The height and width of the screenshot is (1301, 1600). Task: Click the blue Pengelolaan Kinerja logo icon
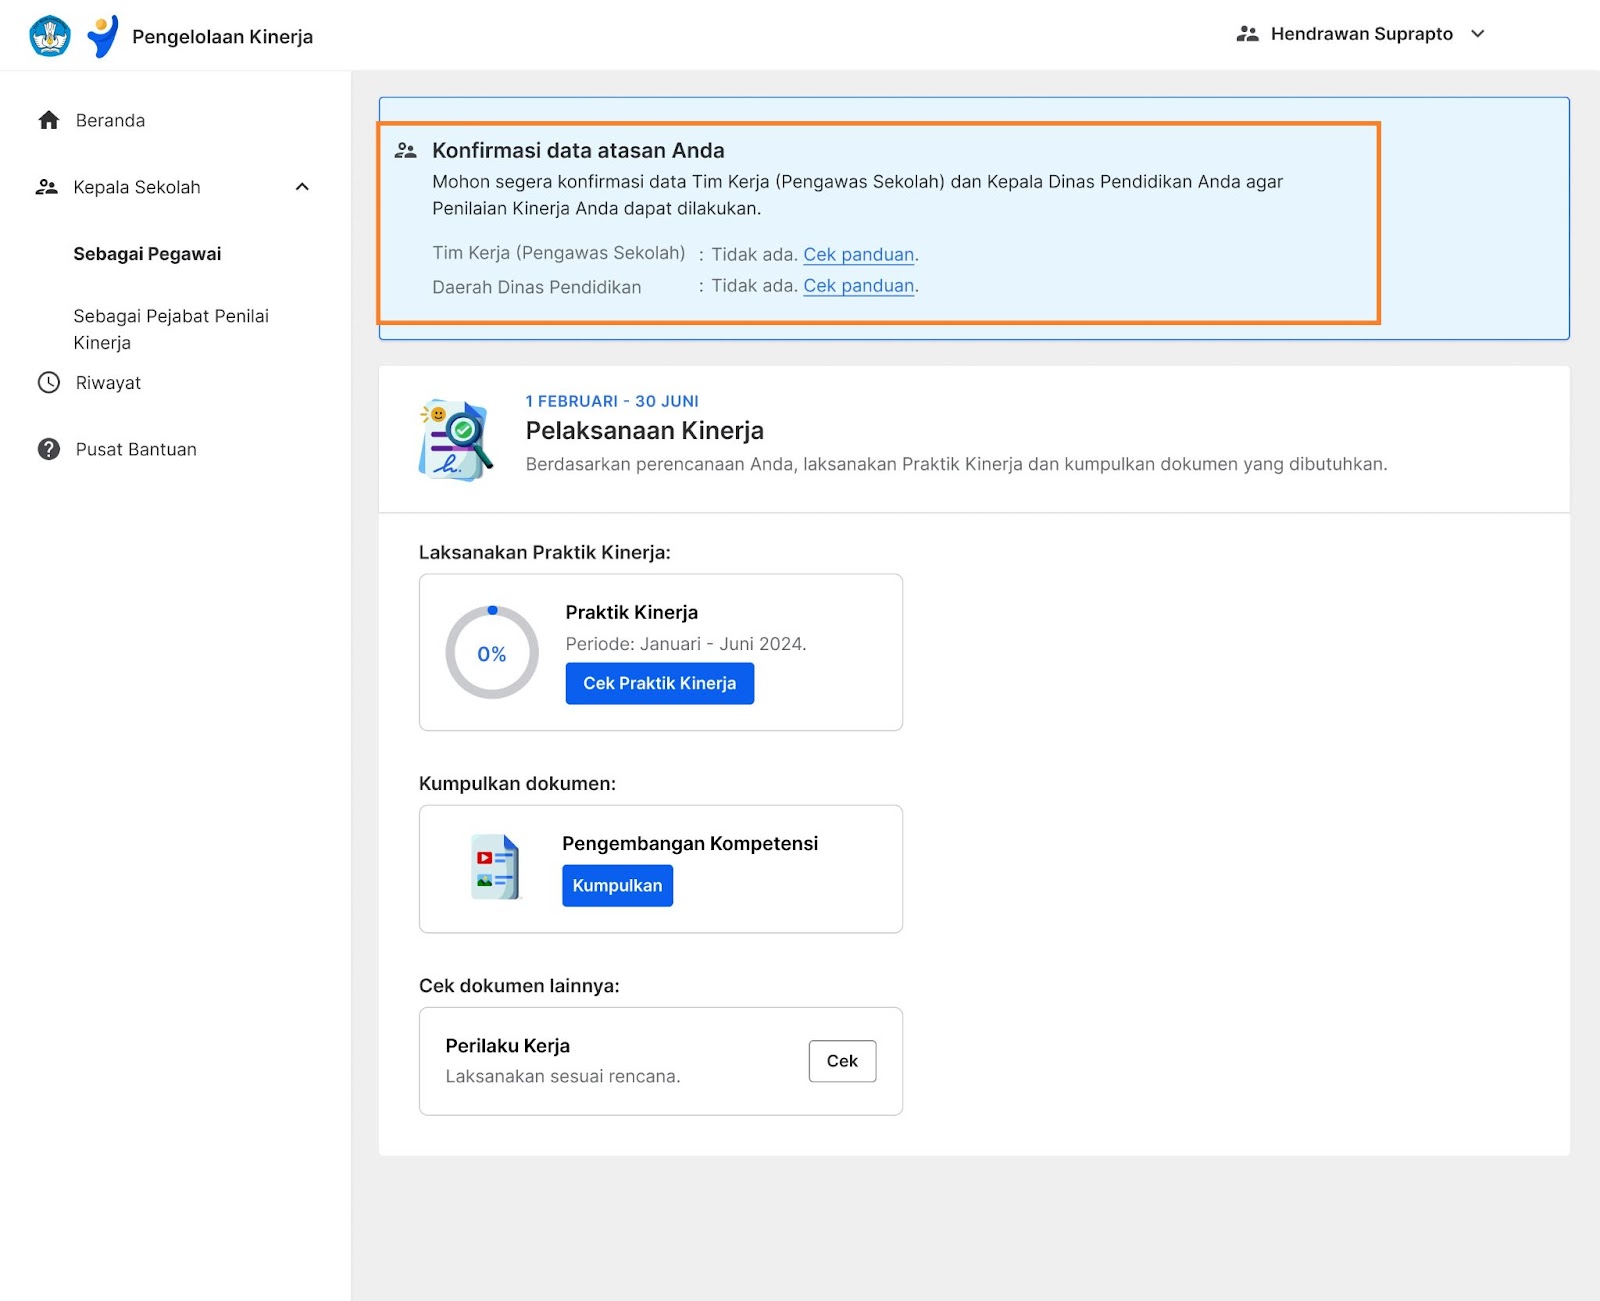(102, 36)
